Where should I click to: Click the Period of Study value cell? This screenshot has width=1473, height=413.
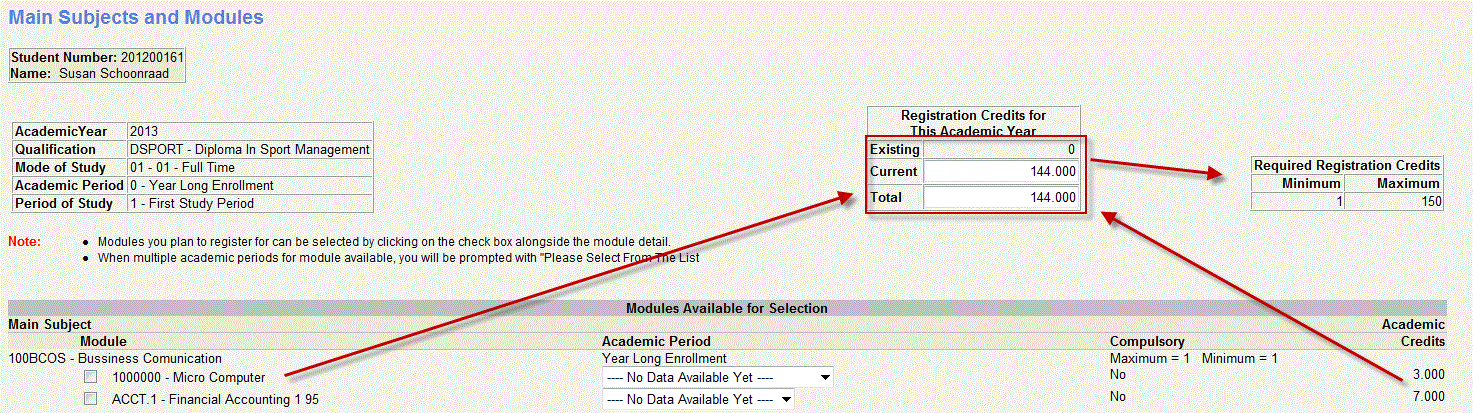[x=250, y=204]
